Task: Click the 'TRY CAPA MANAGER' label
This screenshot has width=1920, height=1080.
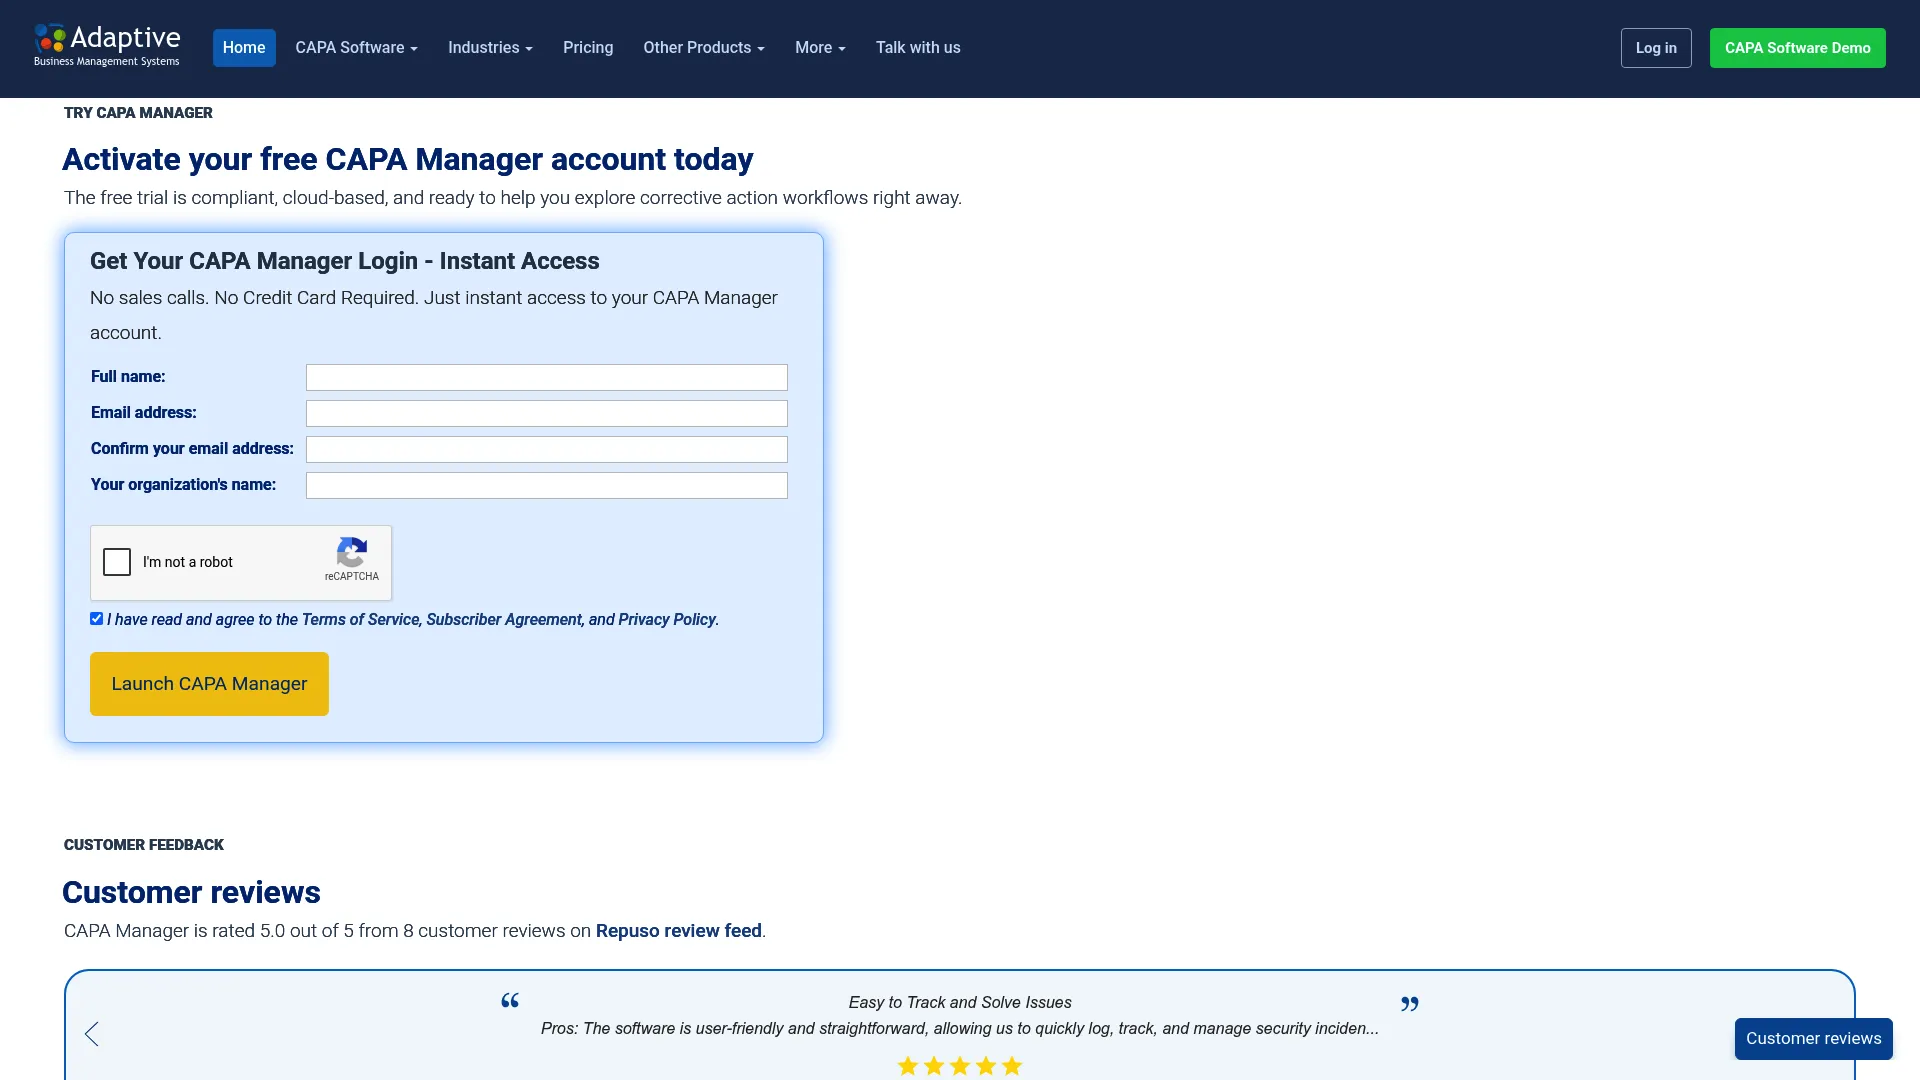Action: tap(138, 113)
